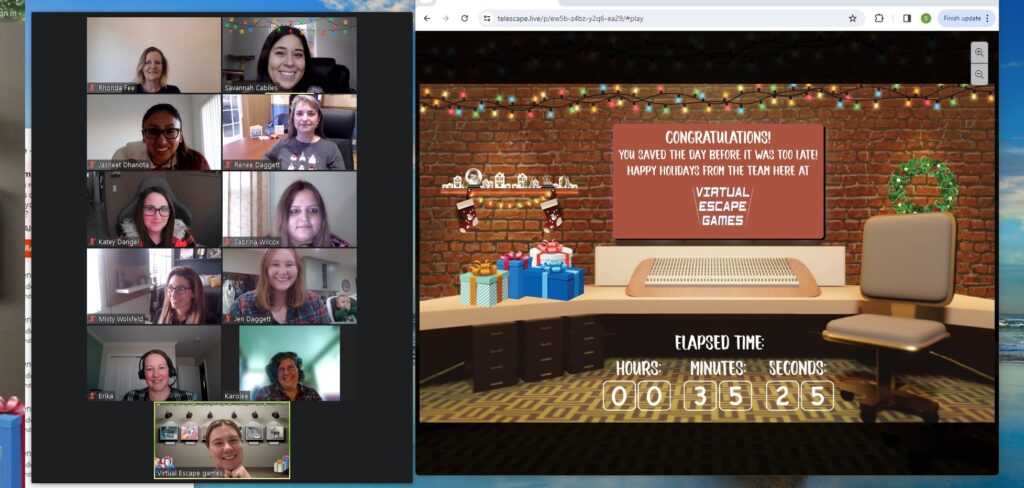This screenshot has width=1024, height=488.
Task: Select the Karolee video tile
Action: (x=289, y=363)
